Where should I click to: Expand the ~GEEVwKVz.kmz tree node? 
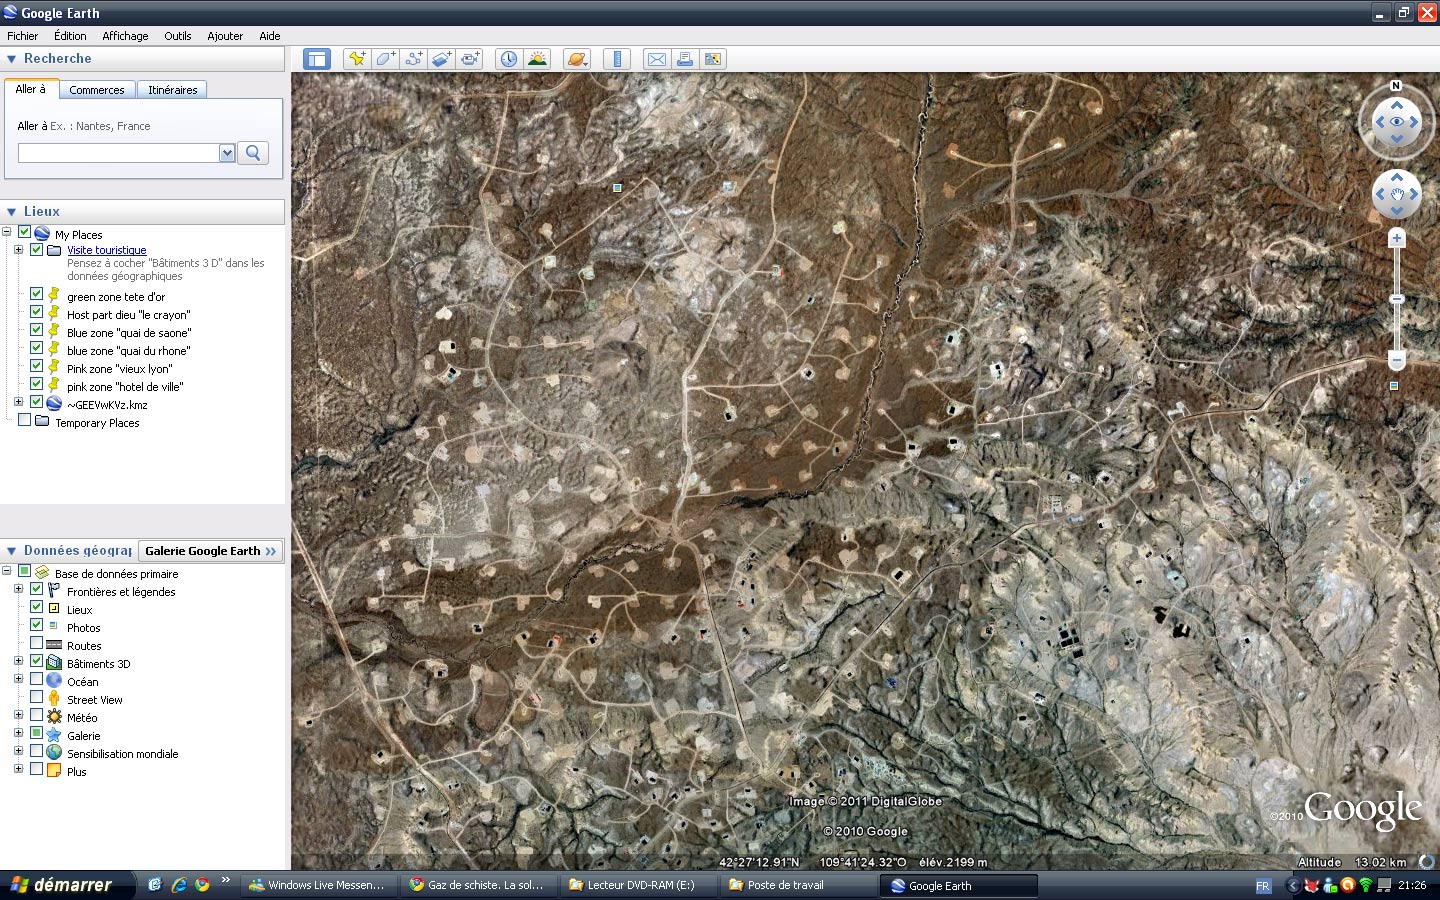[x=18, y=402]
